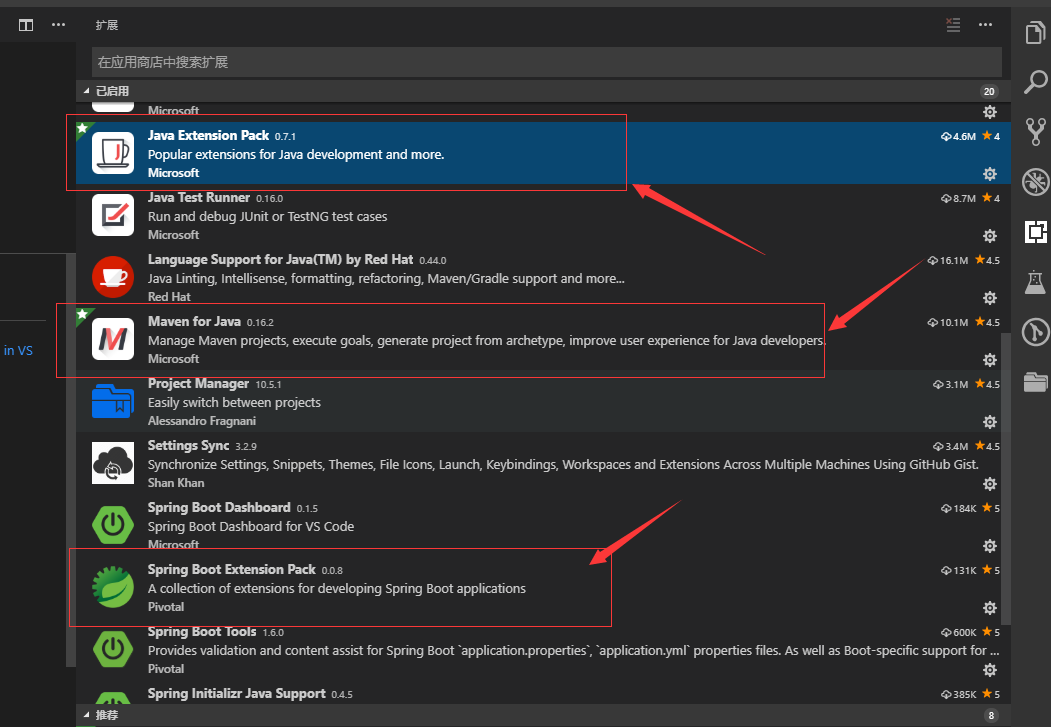Open manage gear menu for Java Extension Pack
1051x727 pixels.
click(x=990, y=174)
